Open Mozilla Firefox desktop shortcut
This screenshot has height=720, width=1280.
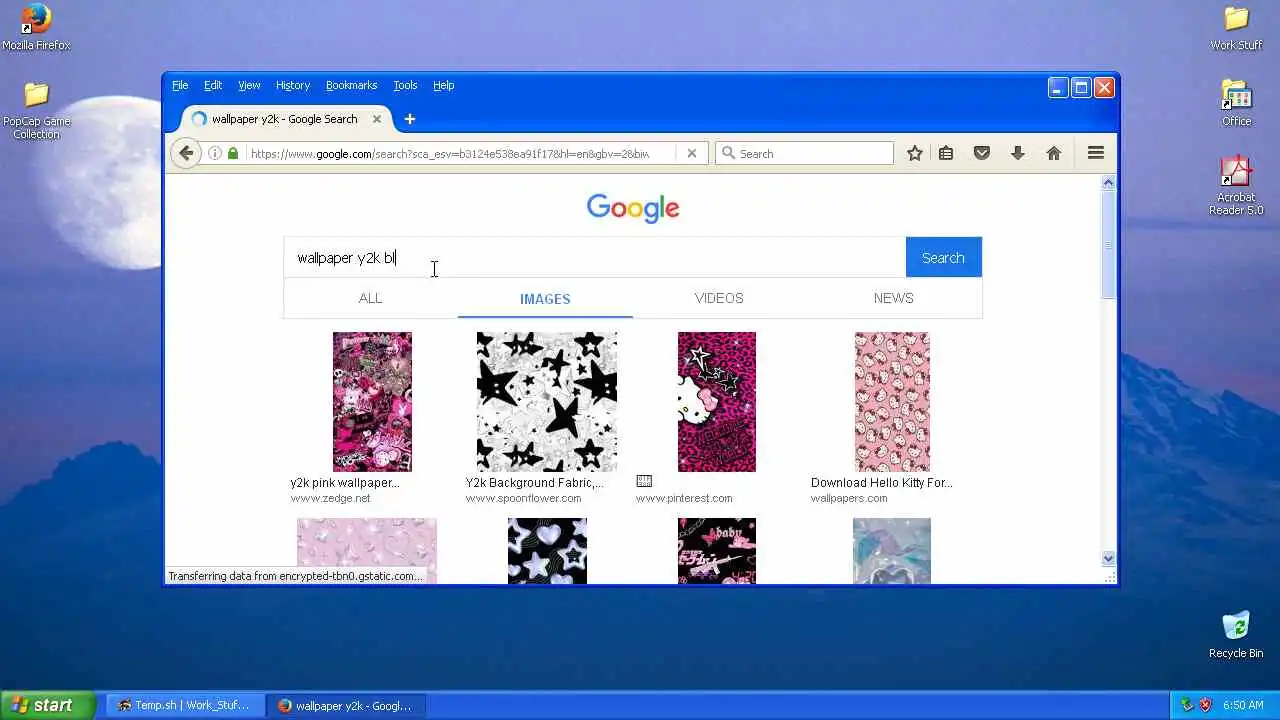click(36, 27)
